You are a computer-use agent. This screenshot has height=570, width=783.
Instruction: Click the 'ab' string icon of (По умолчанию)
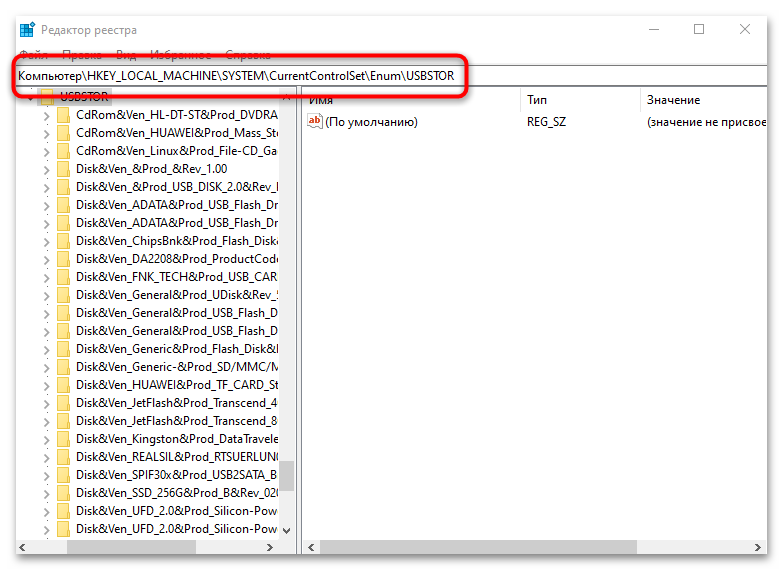tap(315, 122)
